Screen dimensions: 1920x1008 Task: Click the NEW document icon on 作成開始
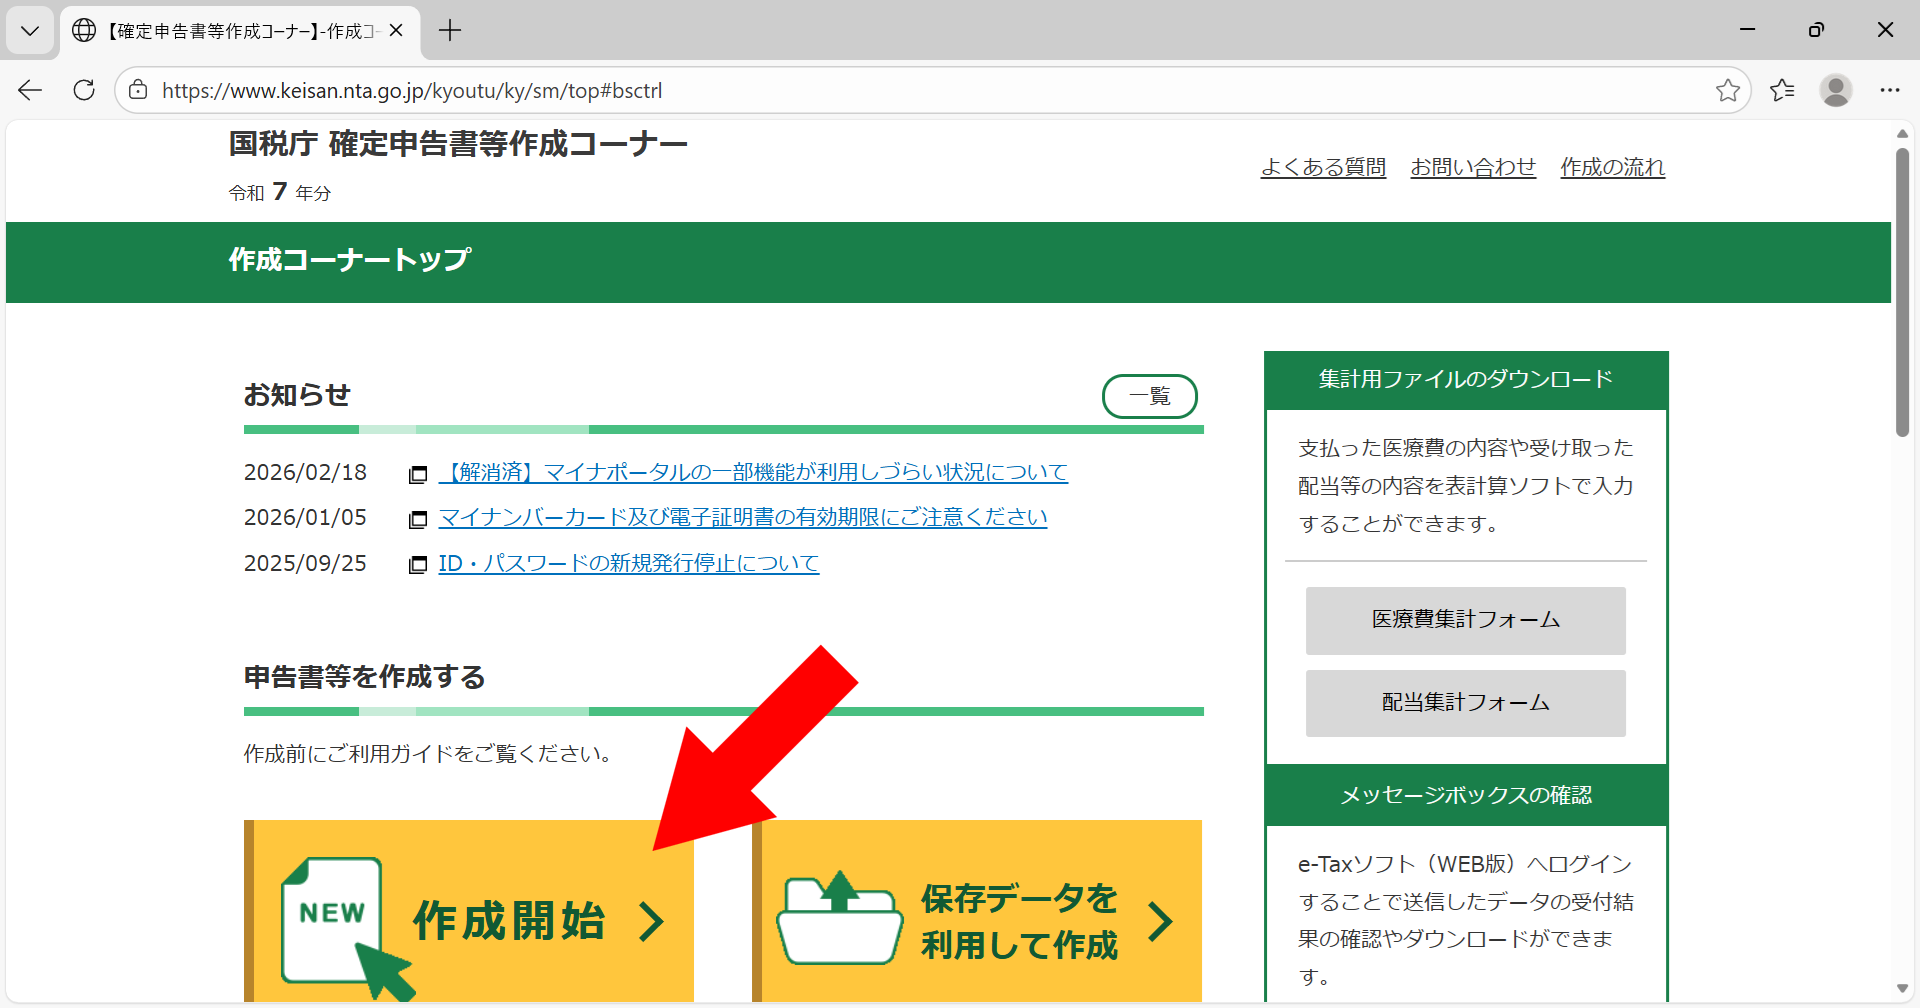coord(333,920)
